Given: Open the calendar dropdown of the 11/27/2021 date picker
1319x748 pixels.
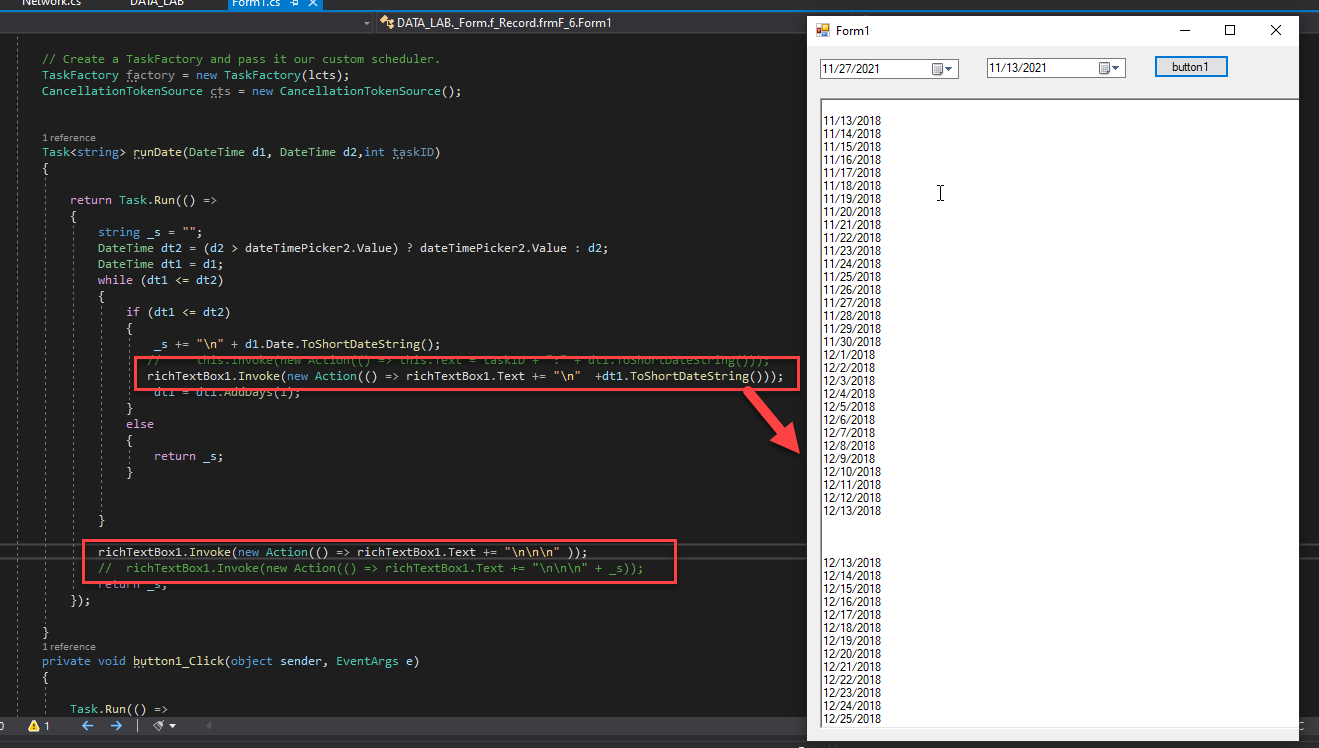Looking at the screenshot, I should 943,69.
